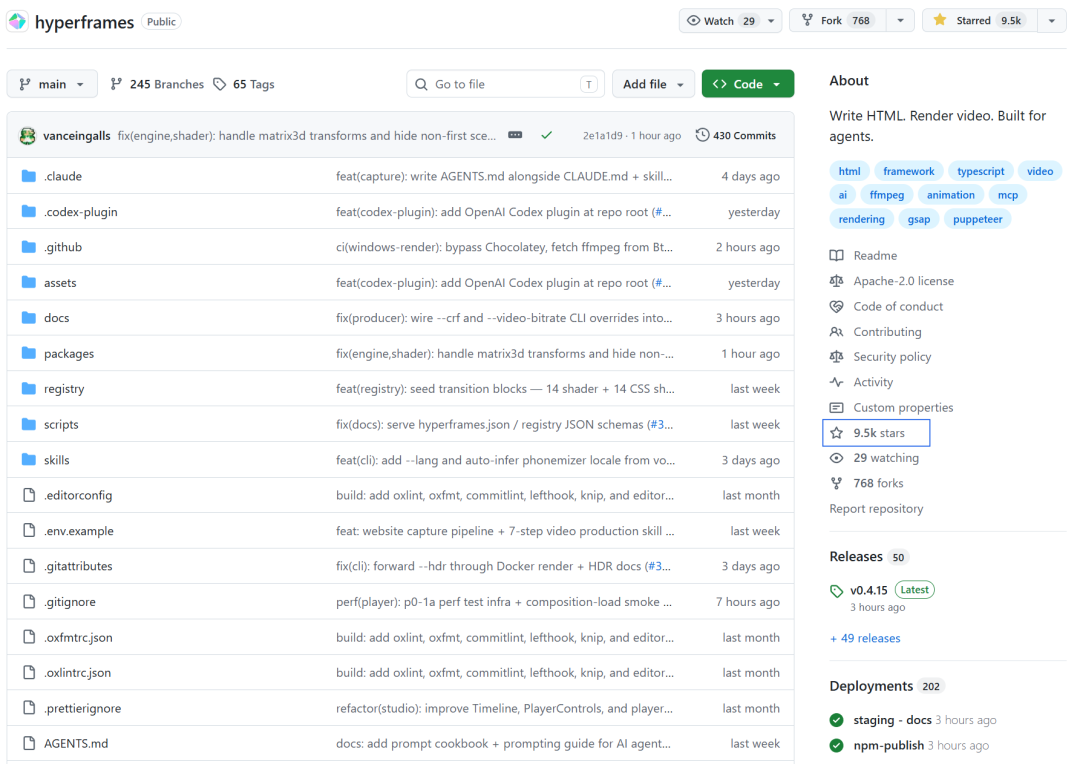Open the Activity page
Screen dimensions: 1080x764
pyautogui.click(x=872, y=382)
